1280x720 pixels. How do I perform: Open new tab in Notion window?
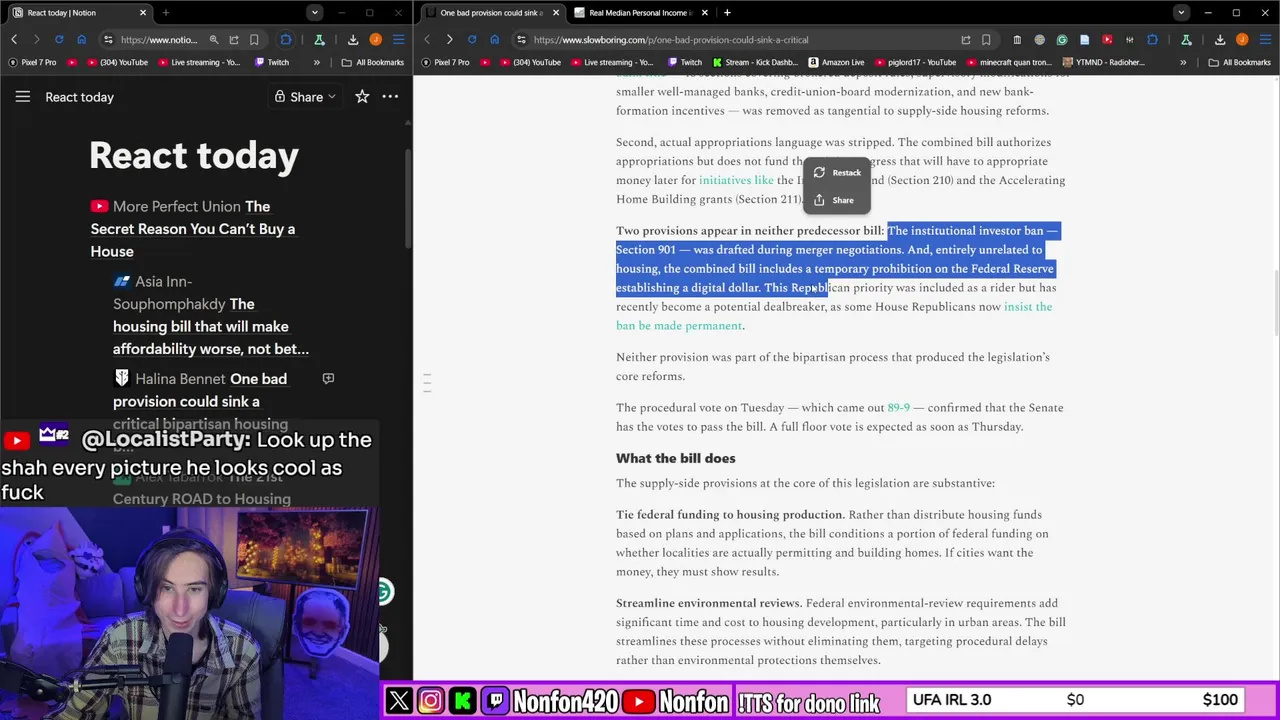point(165,13)
